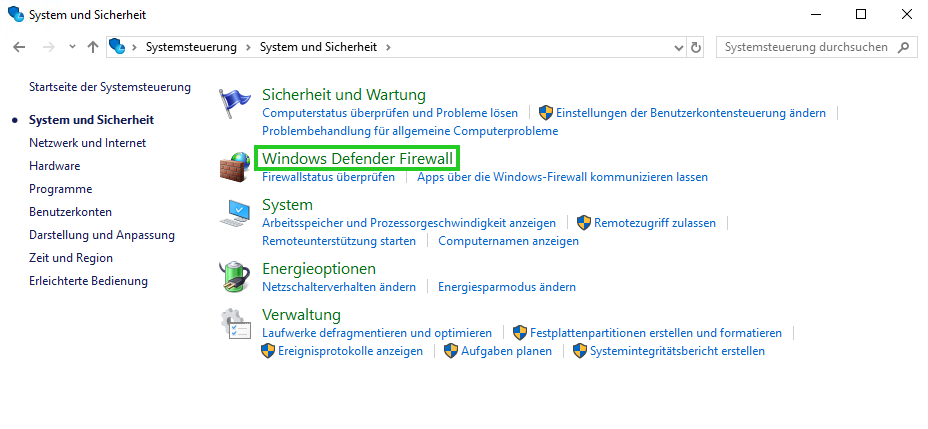928x429 pixels.
Task: Click Aufgaben planen
Action: click(507, 351)
